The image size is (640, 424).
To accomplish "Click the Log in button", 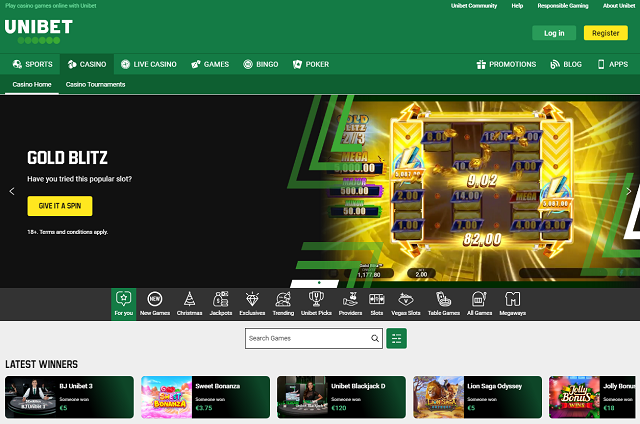I will [554, 33].
